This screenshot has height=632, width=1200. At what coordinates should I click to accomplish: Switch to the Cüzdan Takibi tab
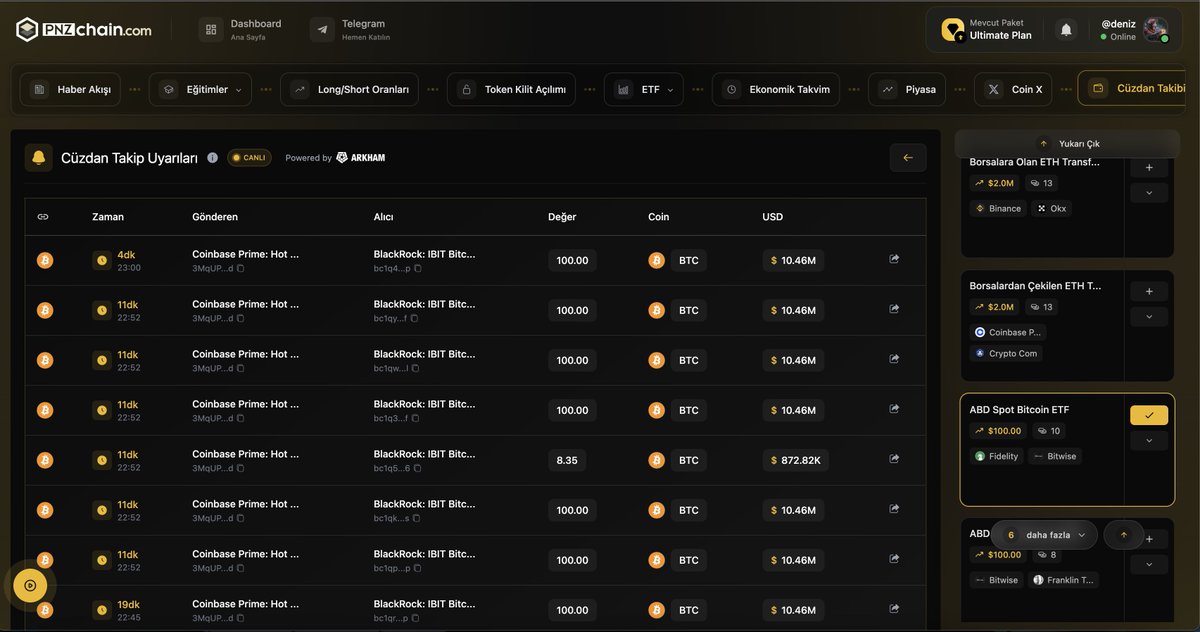pos(1137,88)
